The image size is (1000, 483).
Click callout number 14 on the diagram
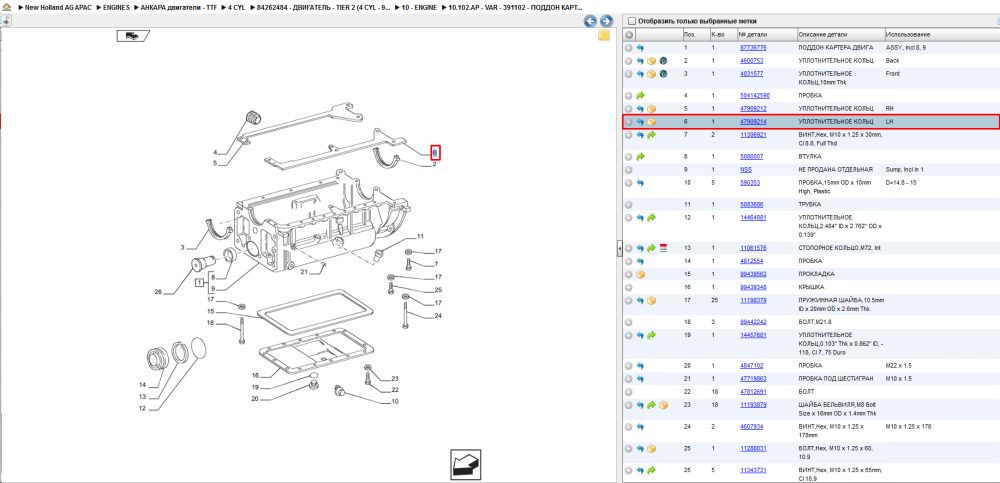tap(142, 385)
